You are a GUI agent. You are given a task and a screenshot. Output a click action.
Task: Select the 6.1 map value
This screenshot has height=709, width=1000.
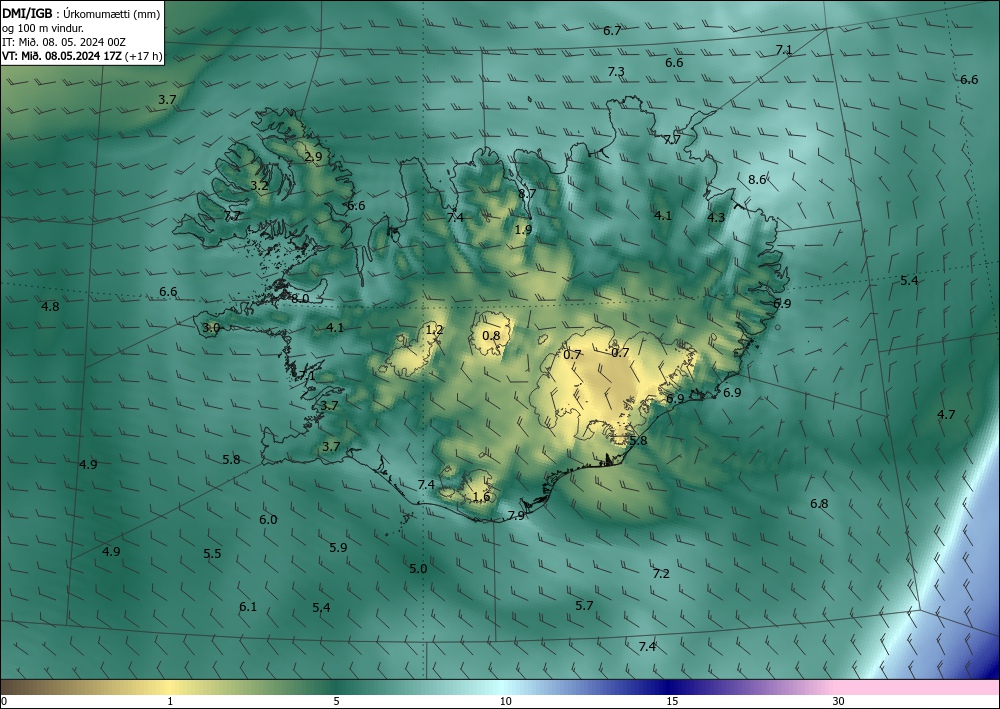tap(248, 606)
